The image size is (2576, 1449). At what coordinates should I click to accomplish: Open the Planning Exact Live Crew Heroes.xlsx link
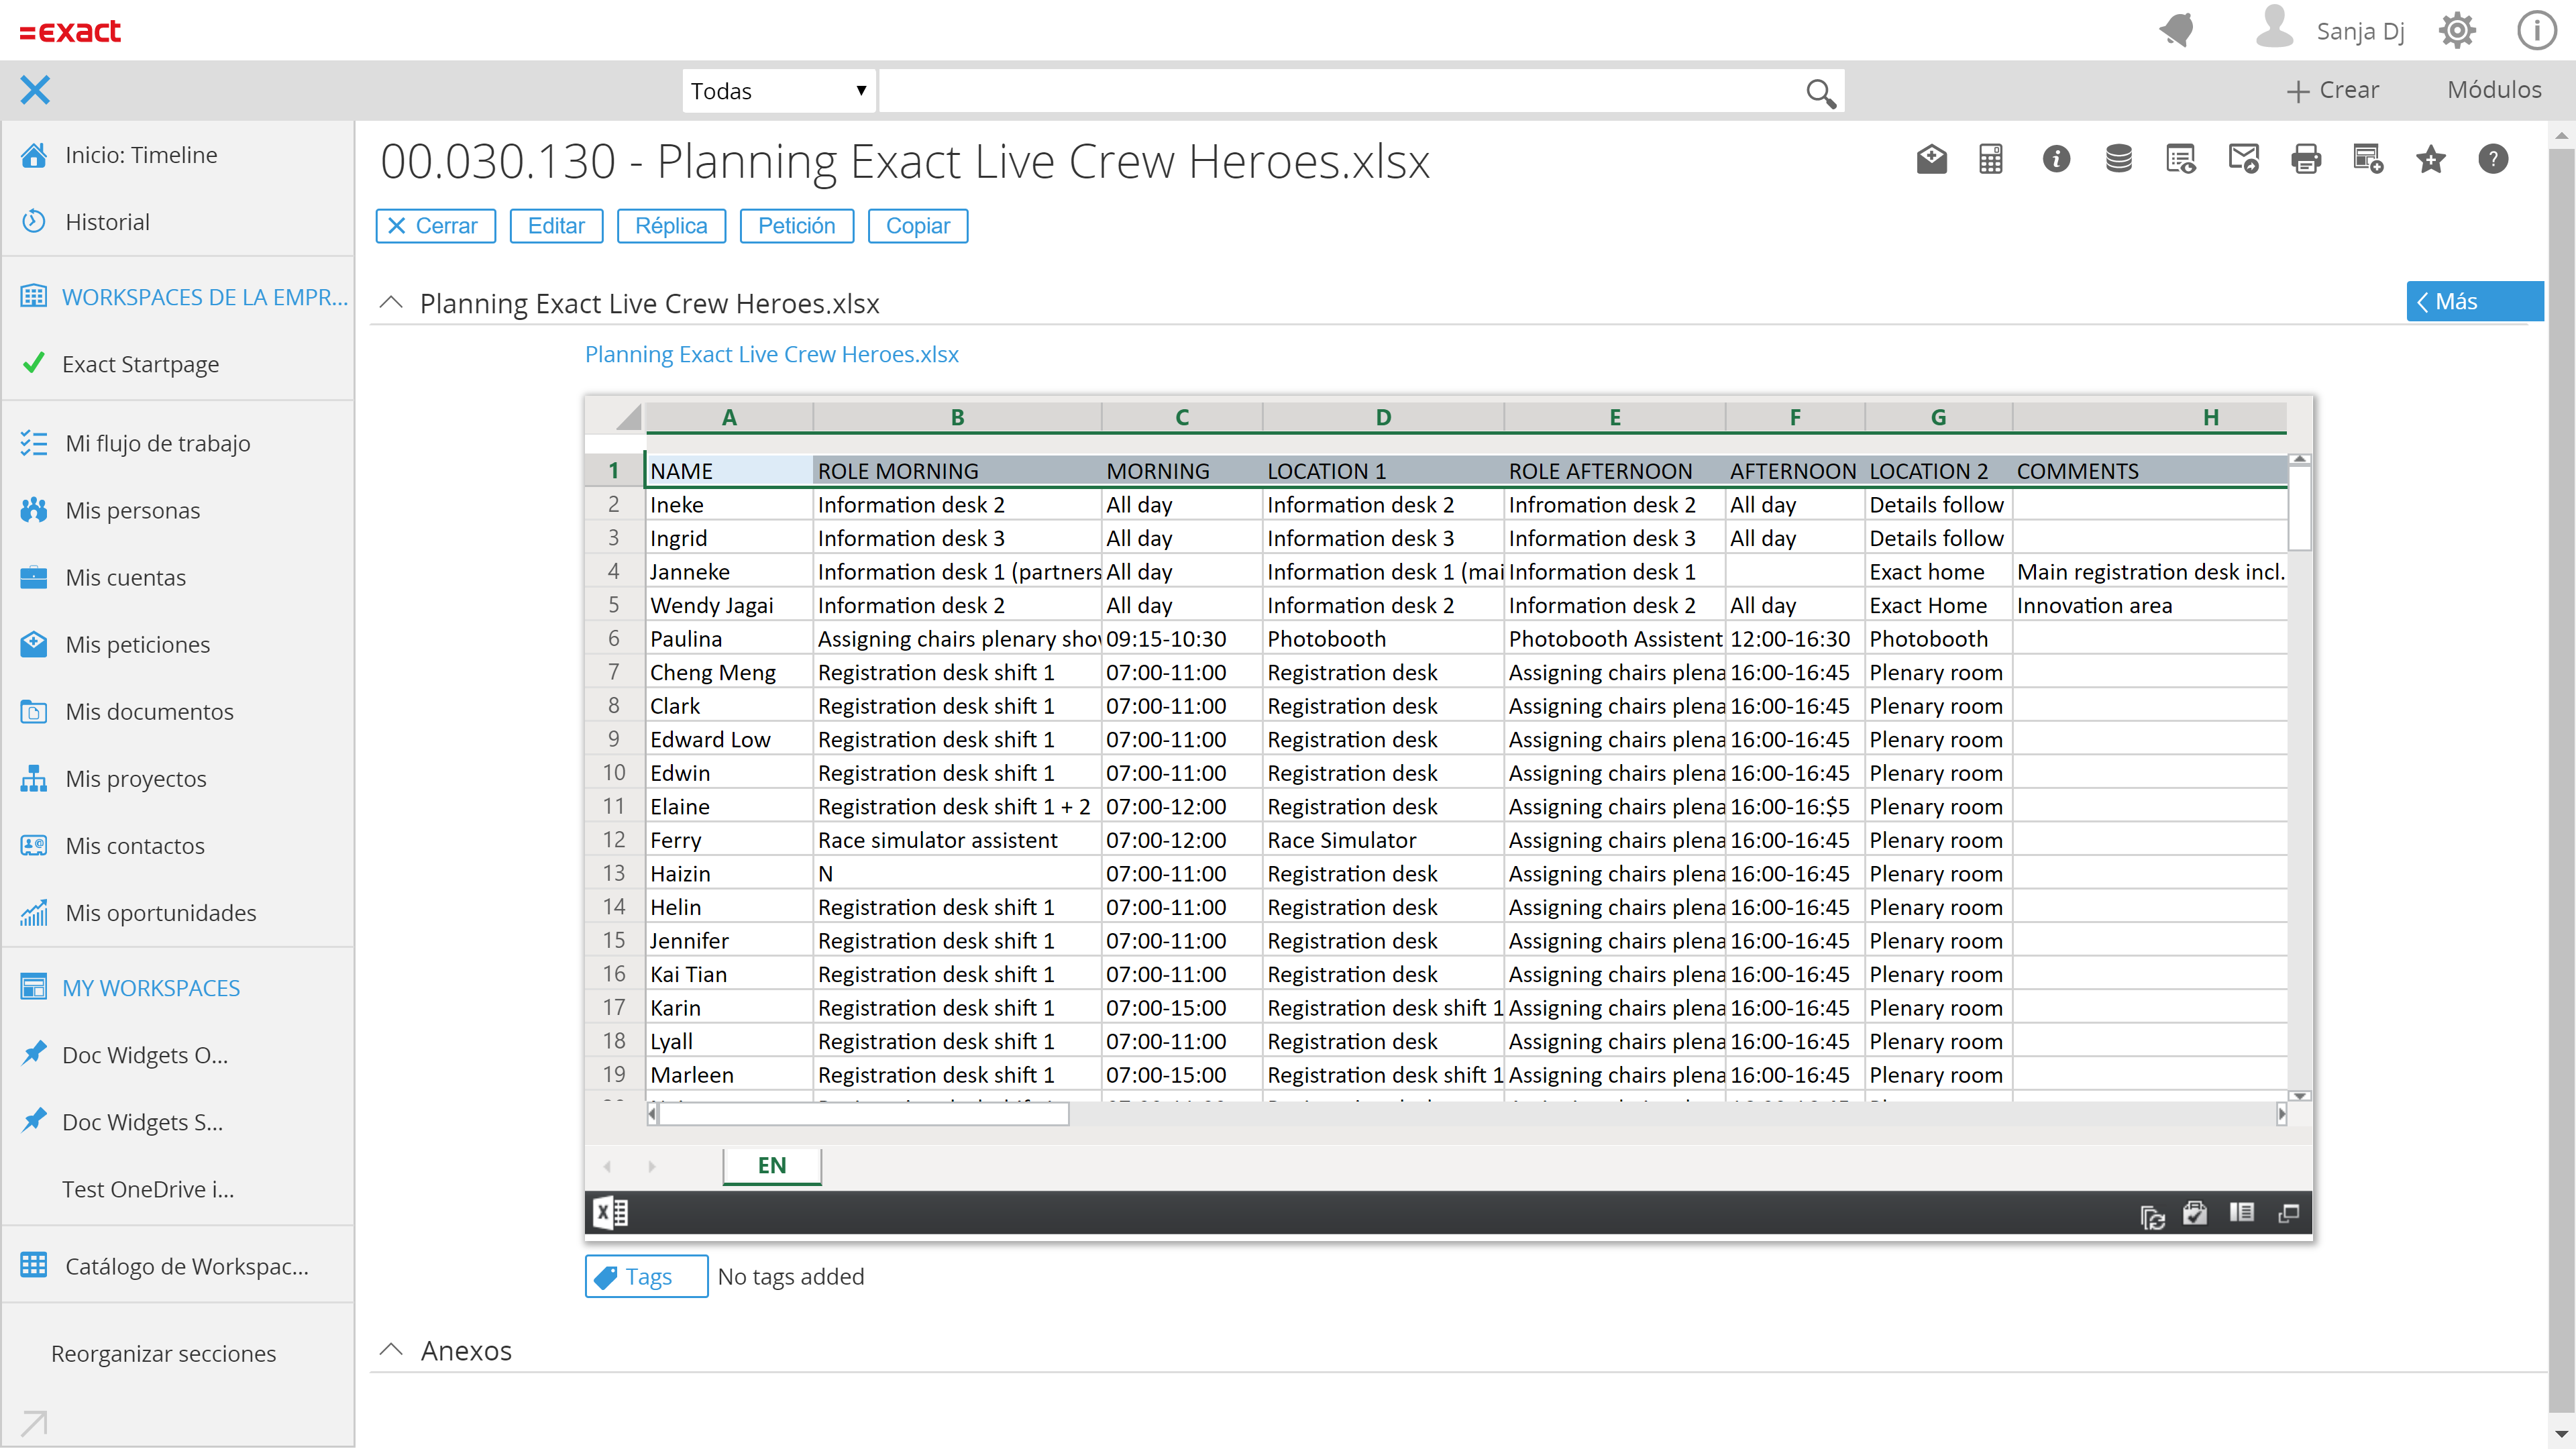pos(771,354)
